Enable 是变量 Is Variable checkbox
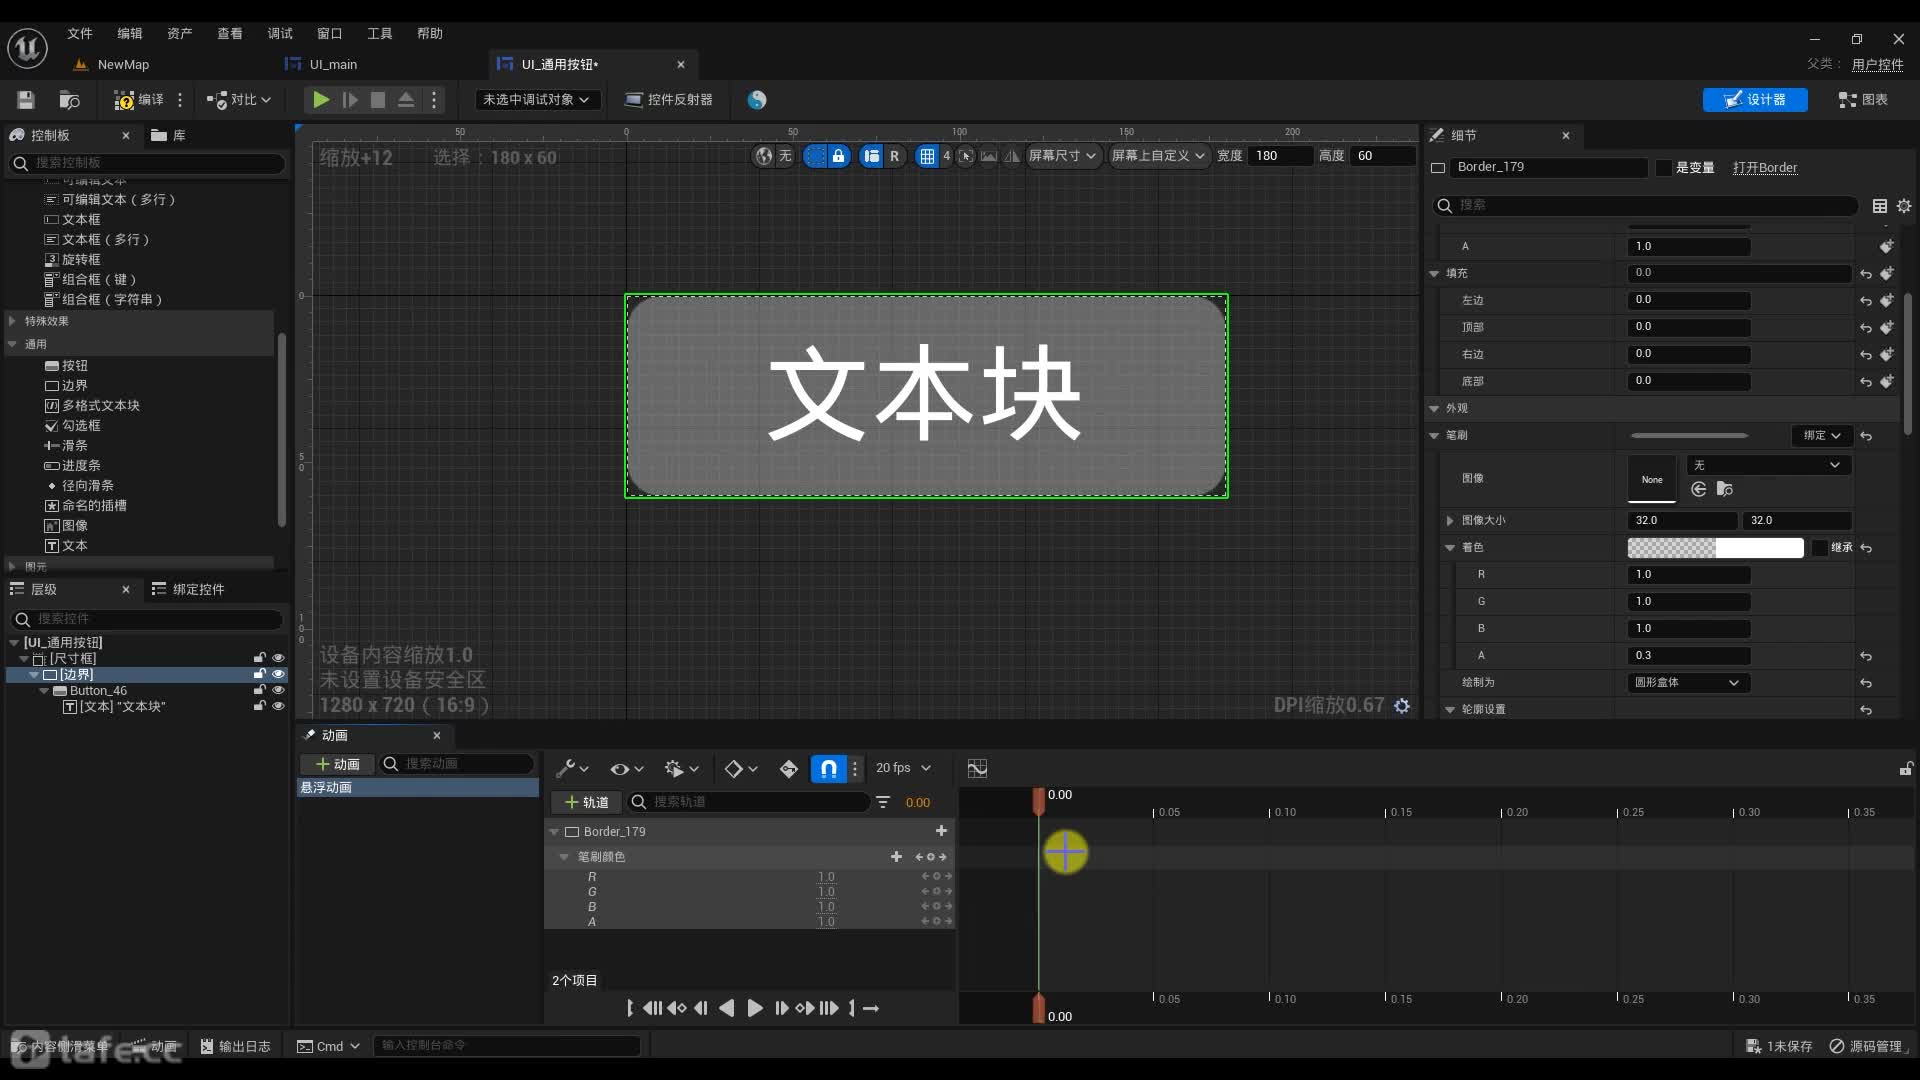Screen dimensions: 1920x1080 [x=1664, y=167]
